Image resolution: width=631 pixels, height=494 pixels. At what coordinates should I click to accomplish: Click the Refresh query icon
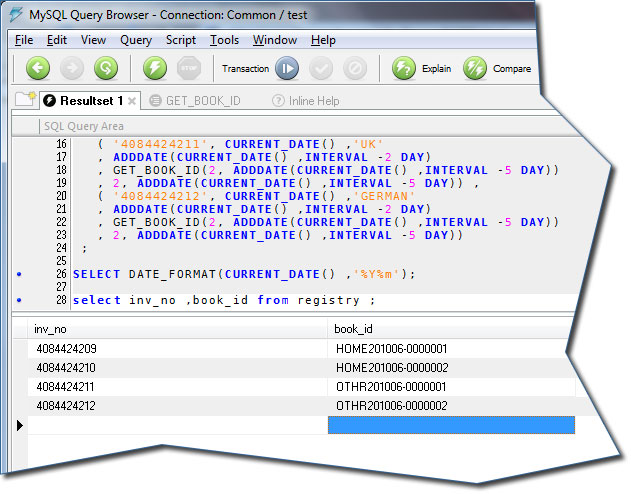tap(105, 69)
